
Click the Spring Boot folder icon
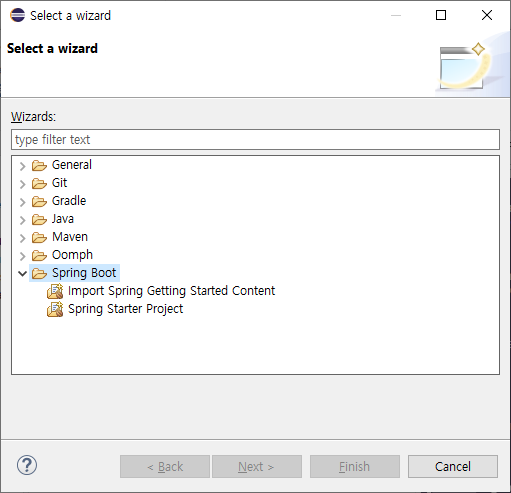click(x=39, y=273)
